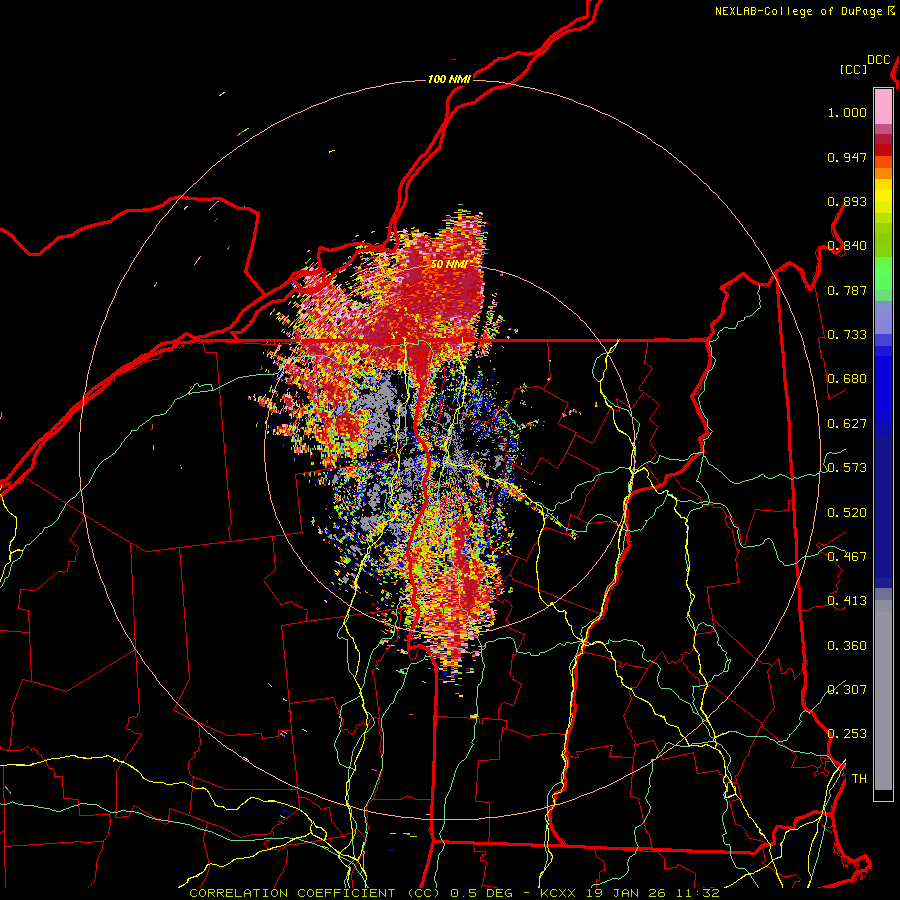Select the 1.000 legend value
Image resolution: width=900 pixels, height=900 pixels.
(847, 112)
